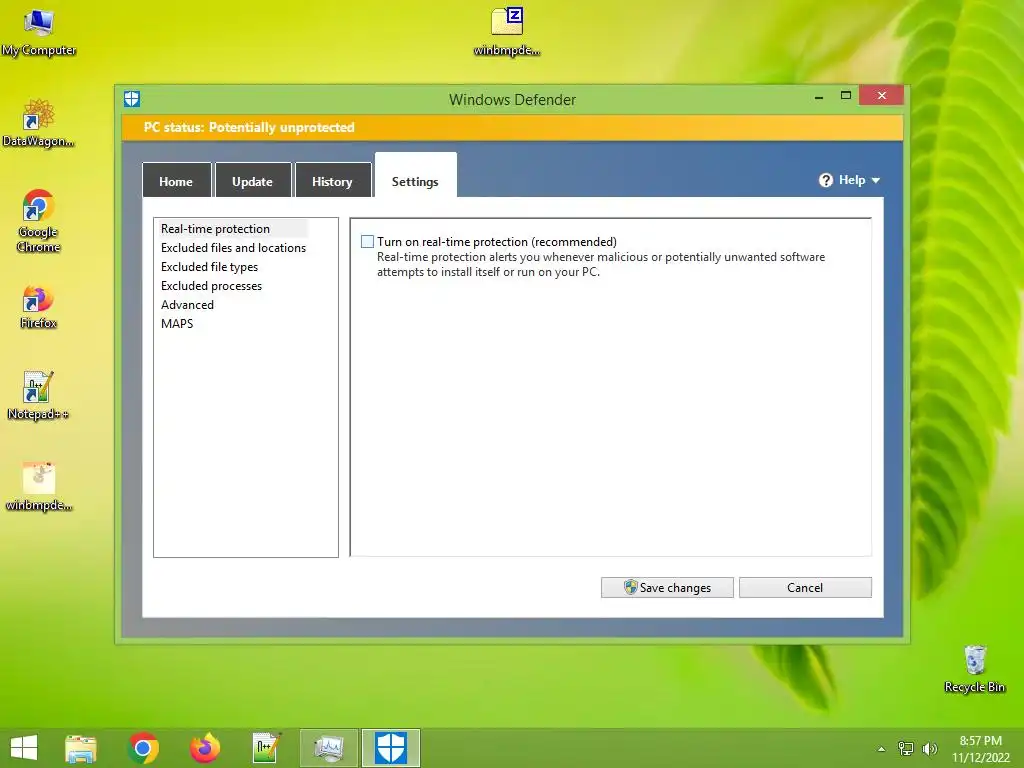Viewport: 1024px width, 768px height.
Task: Click the Cancel button
Action: (805, 587)
